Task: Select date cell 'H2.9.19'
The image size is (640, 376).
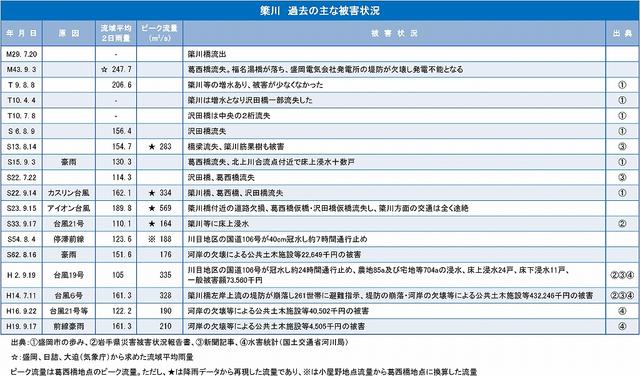Action: [x=22, y=275]
